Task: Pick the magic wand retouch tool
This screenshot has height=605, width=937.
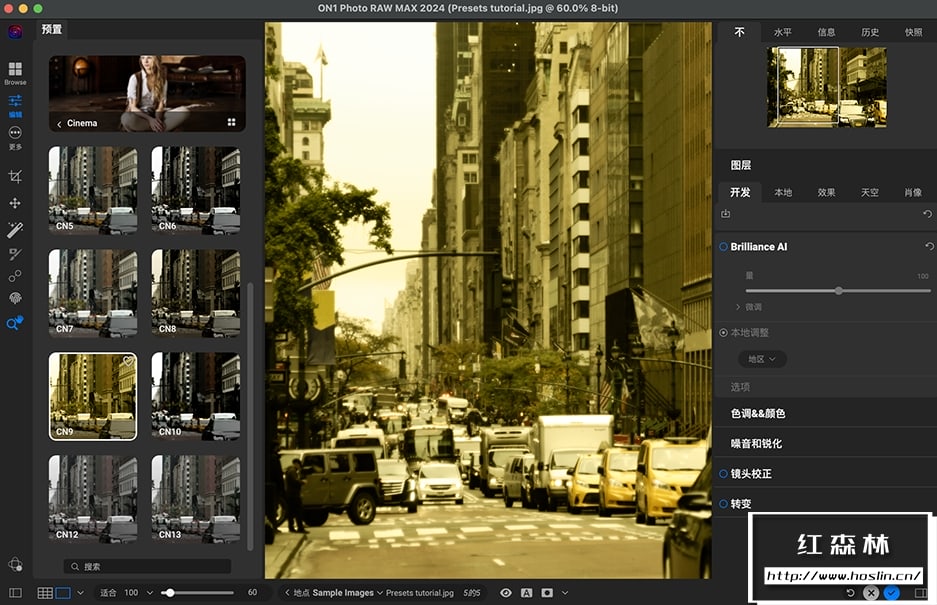Action: click(x=15, y=230)
